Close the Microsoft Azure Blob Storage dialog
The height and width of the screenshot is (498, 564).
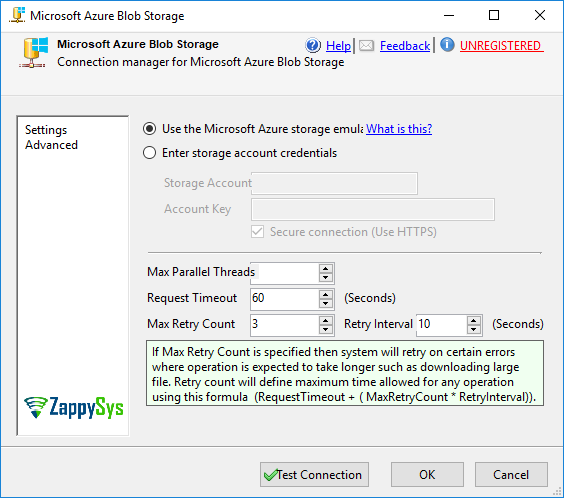tap(540, 15)
